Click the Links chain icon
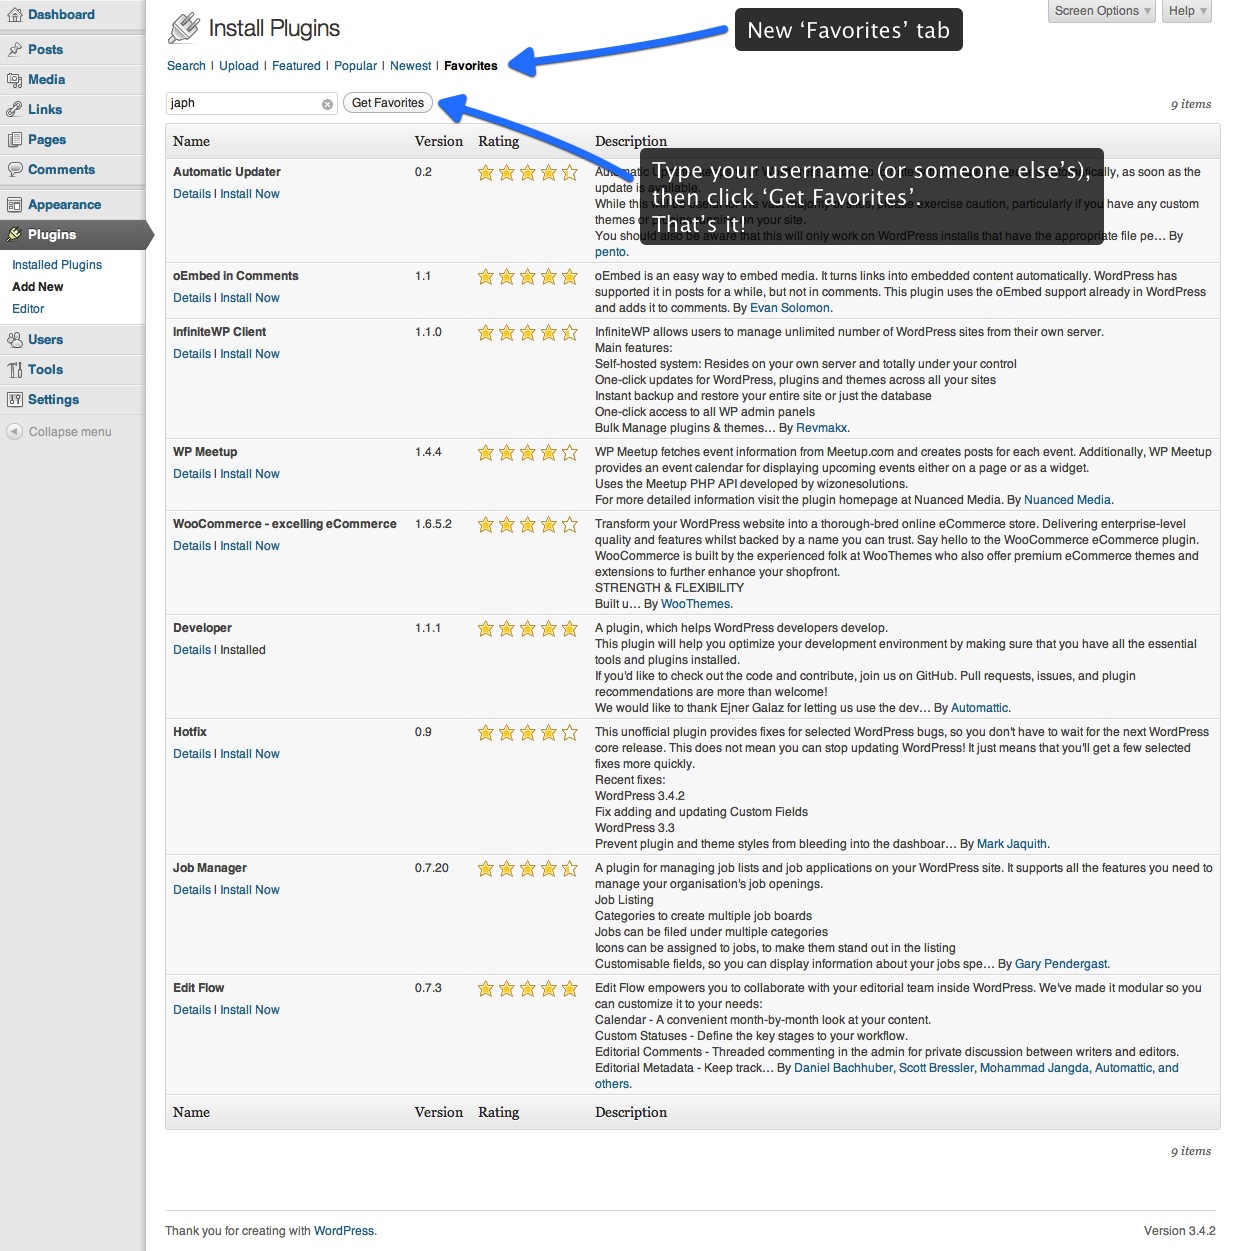The width and height of the screenshot is (1236, 1251). click(x=14, y=109)
